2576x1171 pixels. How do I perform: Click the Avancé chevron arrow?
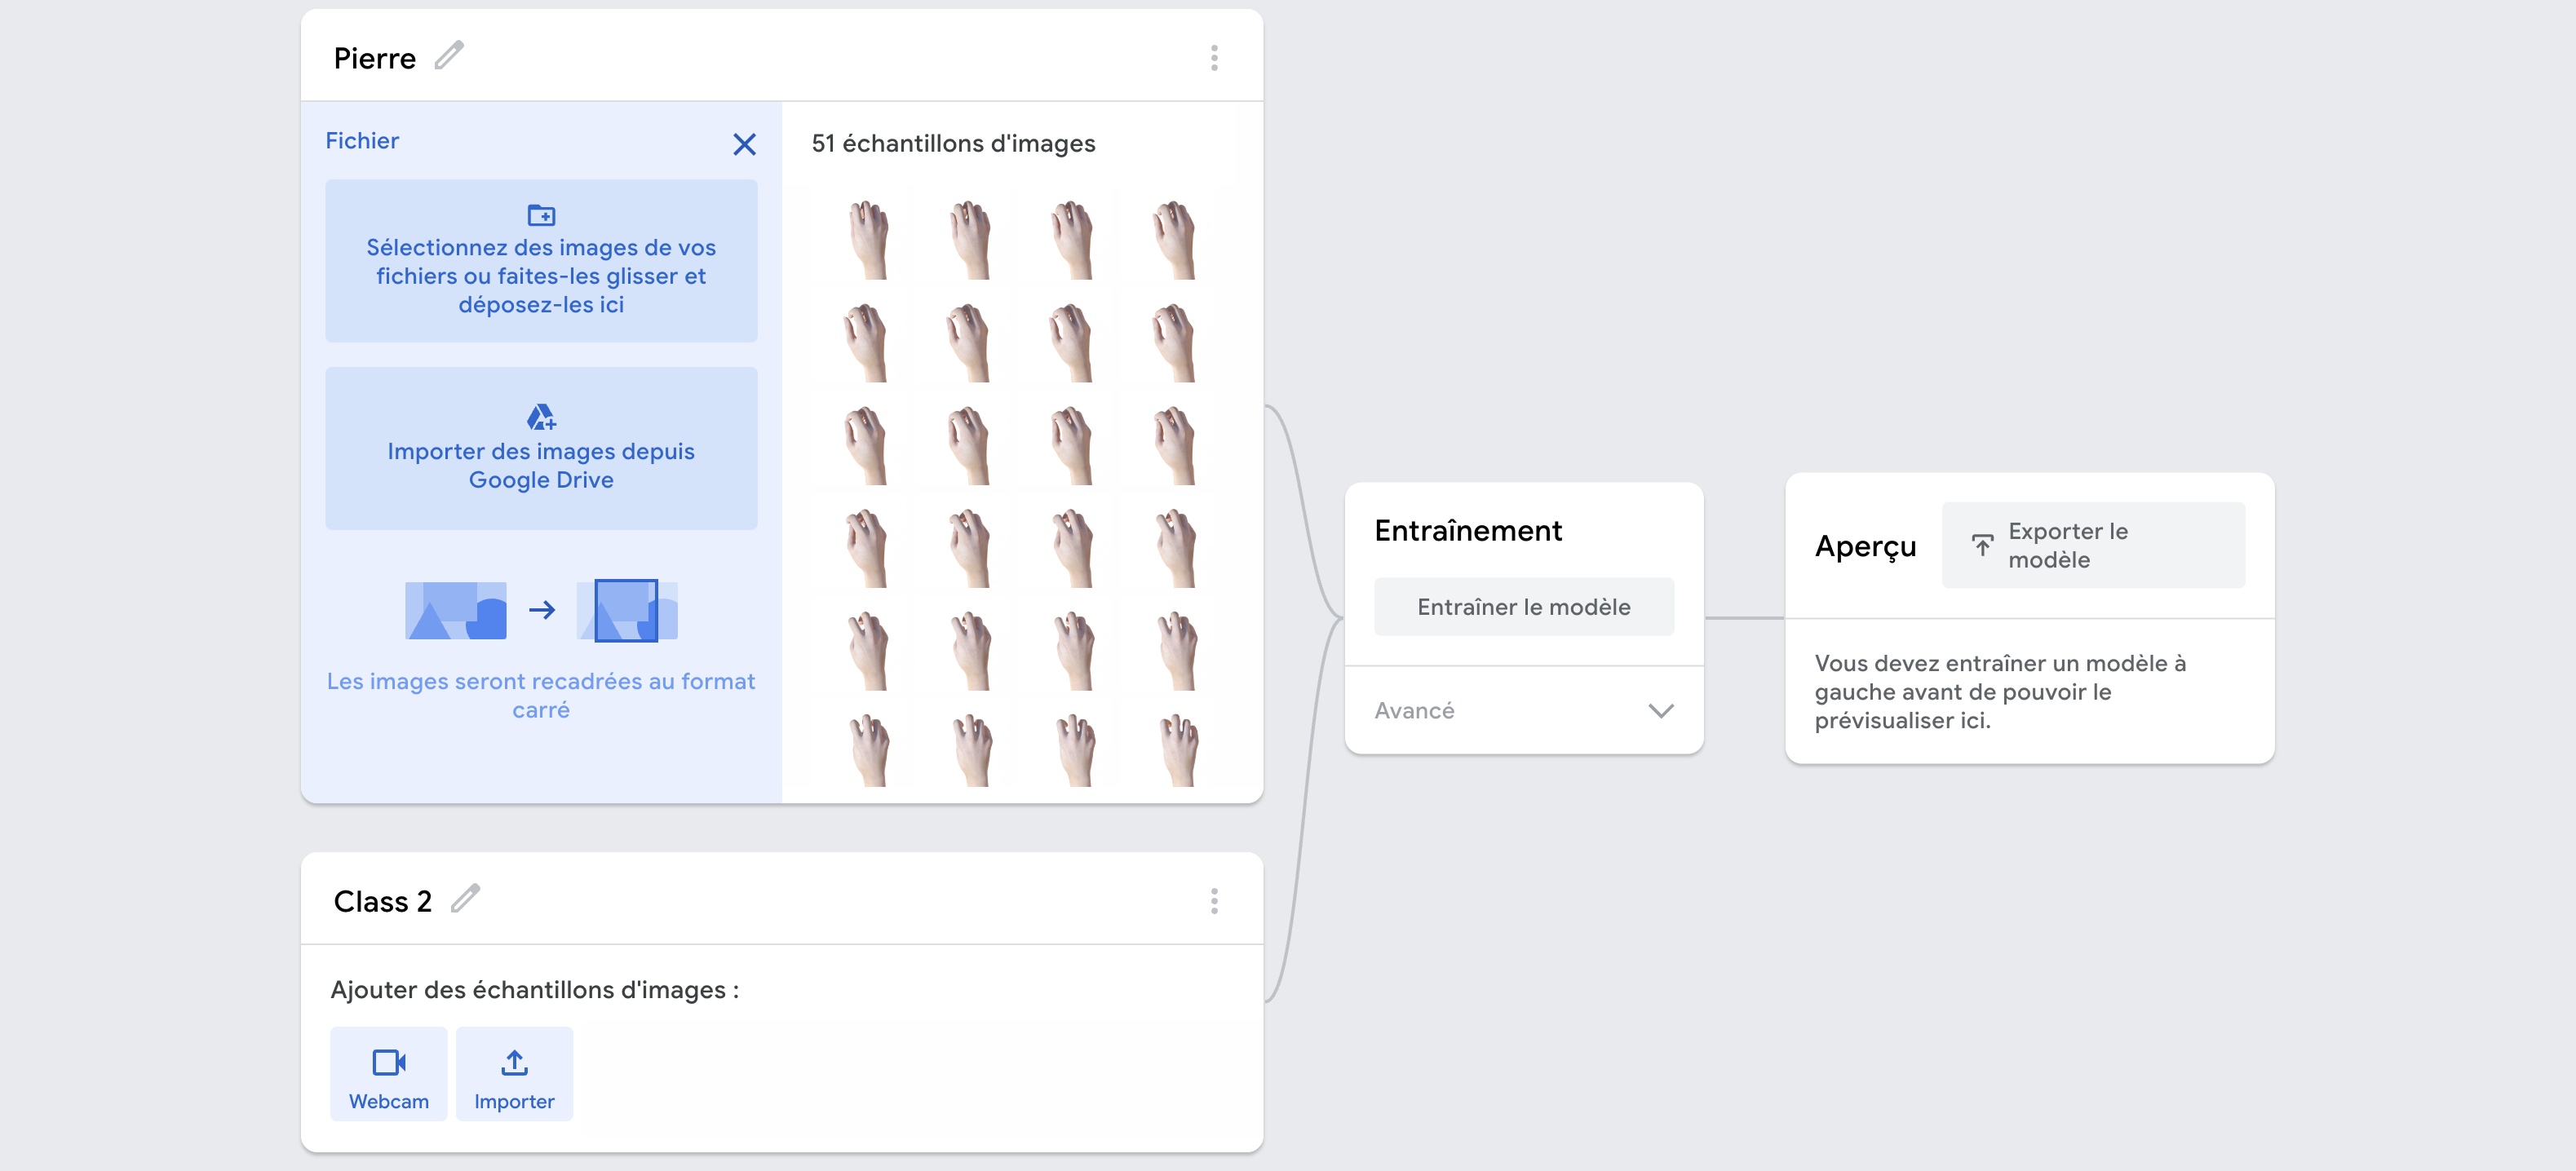click(x=1660, y=710)
